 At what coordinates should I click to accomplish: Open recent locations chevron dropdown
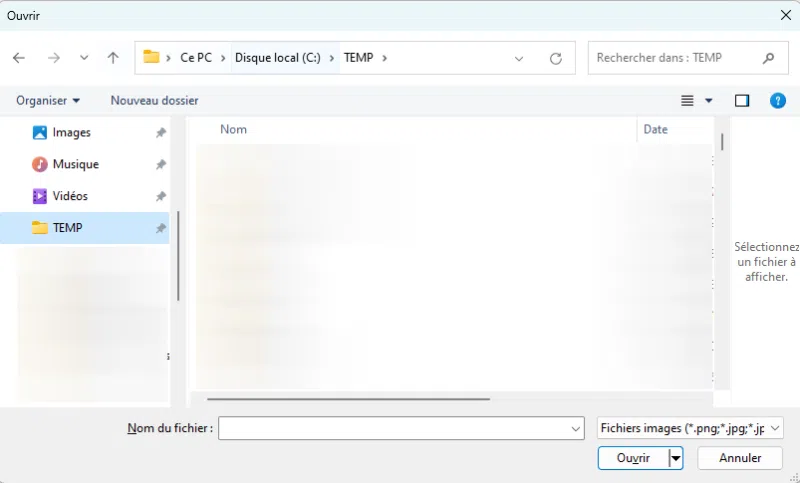pyautogui.click(x=84, y=58)
